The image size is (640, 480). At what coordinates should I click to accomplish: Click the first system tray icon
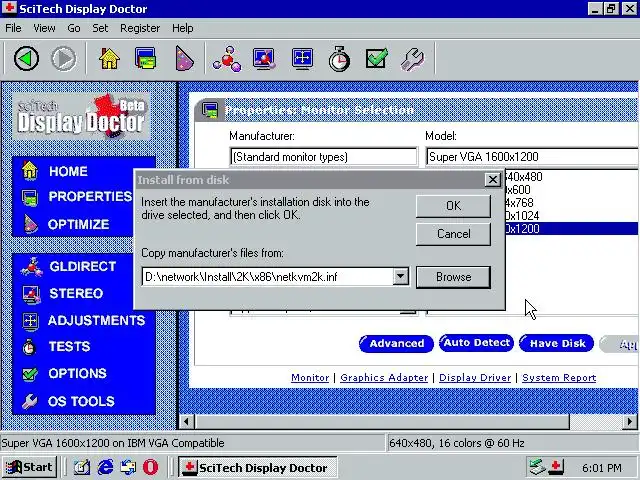click(x=537, y=467)
